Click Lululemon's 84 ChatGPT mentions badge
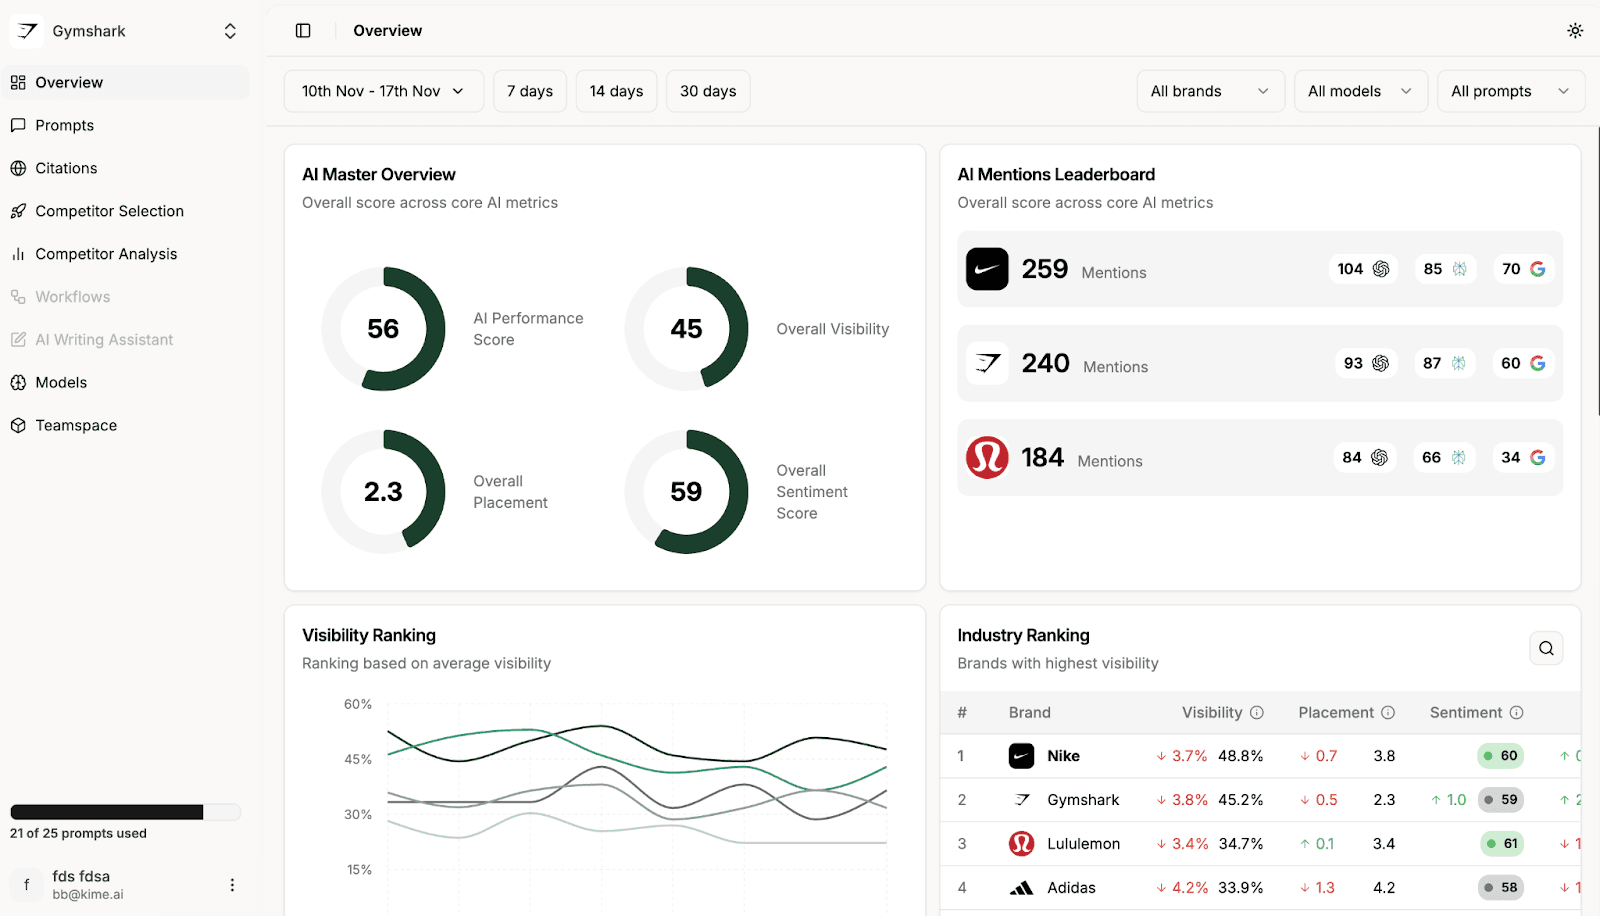Image resolution: width=1600 pixels, height=916 pixels. tap(1365, 457)
